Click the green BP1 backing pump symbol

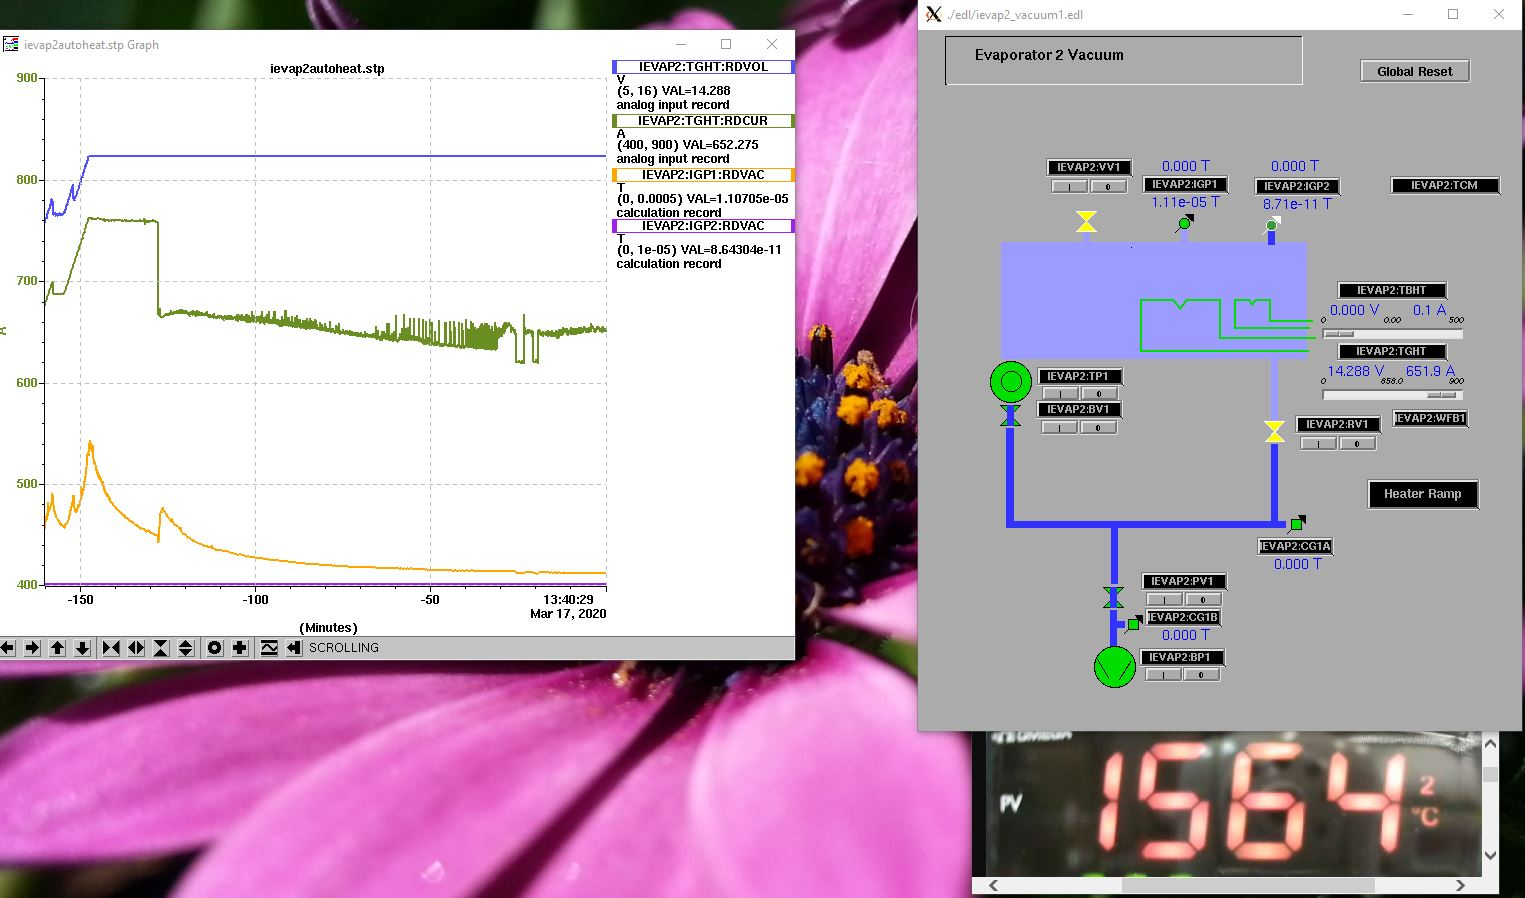(x=1114, y=667)
